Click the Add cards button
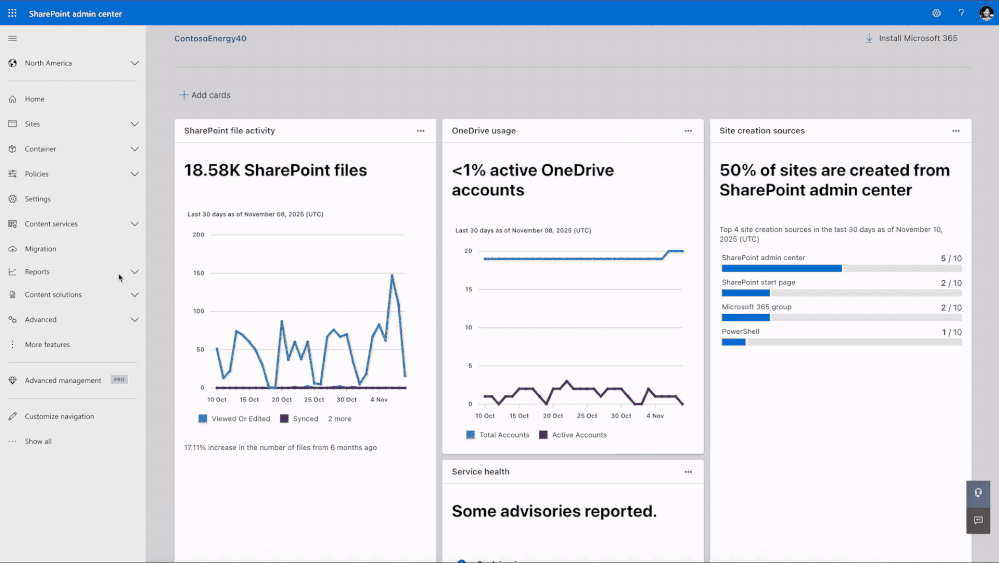This screenshot has height=563, width=999. 205,95
